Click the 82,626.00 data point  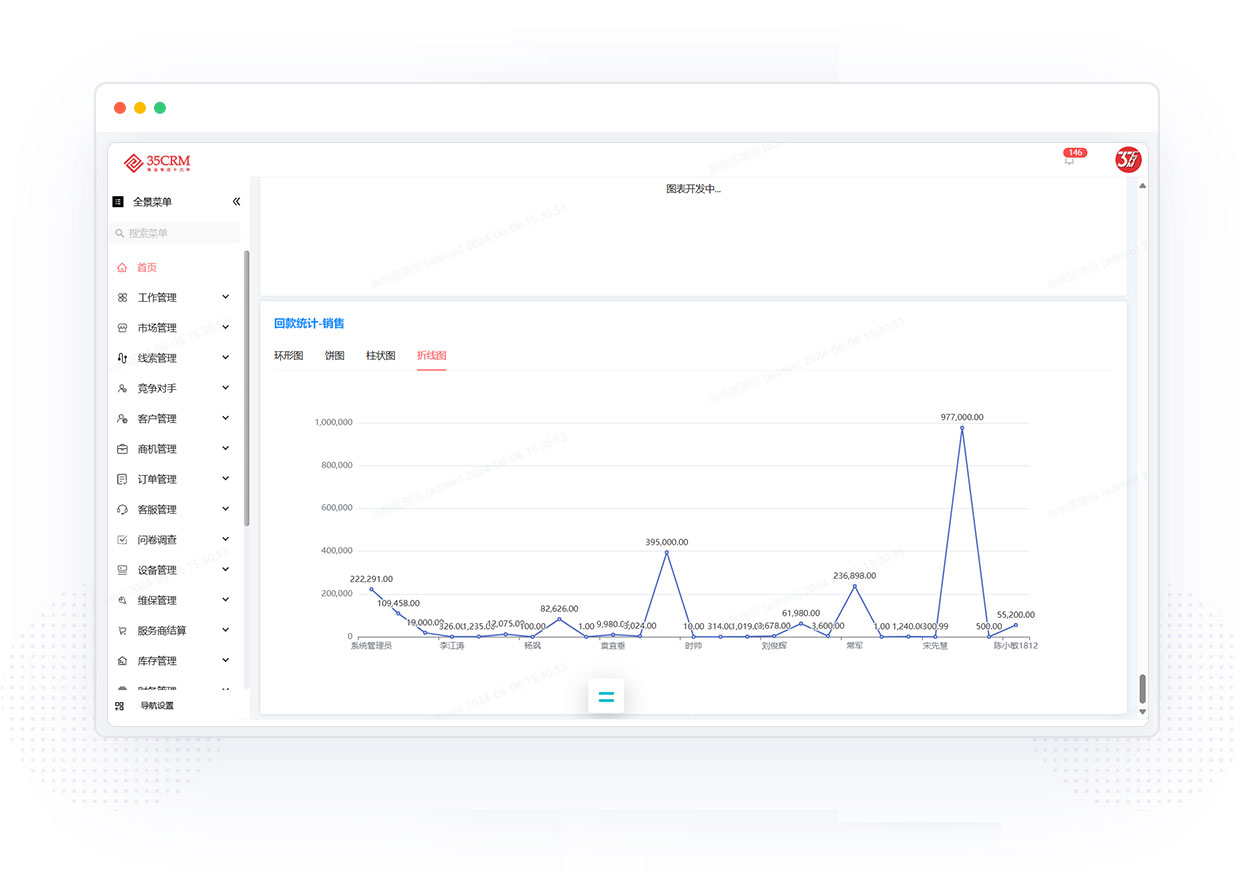pyautogui.click(x=559, y=619)
